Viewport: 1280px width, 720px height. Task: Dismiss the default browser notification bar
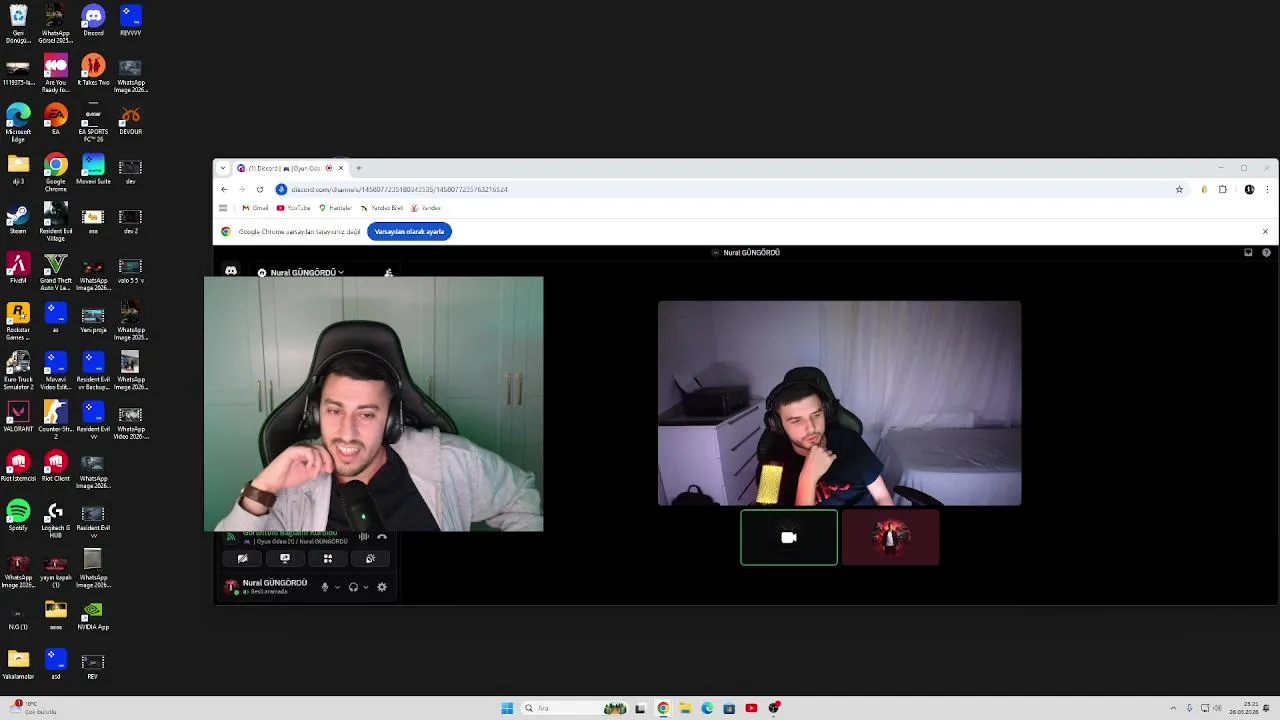[x=1265, y=231]
